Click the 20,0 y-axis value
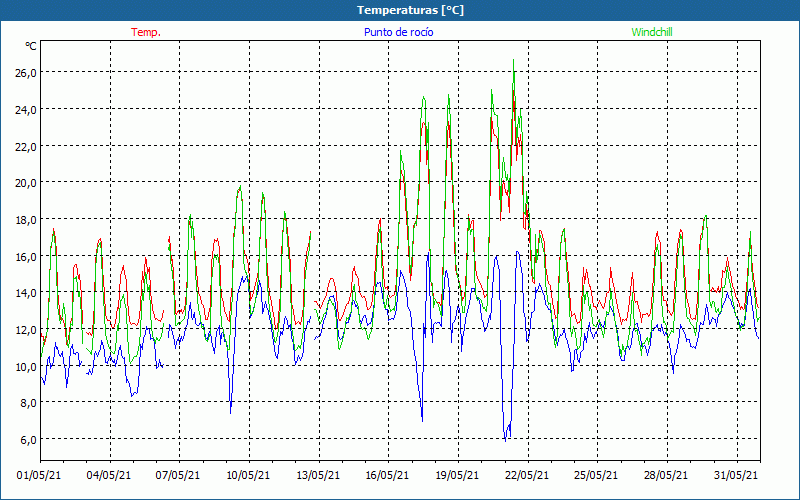The height and width of the screenshot is (500, 800). (26, 183)
